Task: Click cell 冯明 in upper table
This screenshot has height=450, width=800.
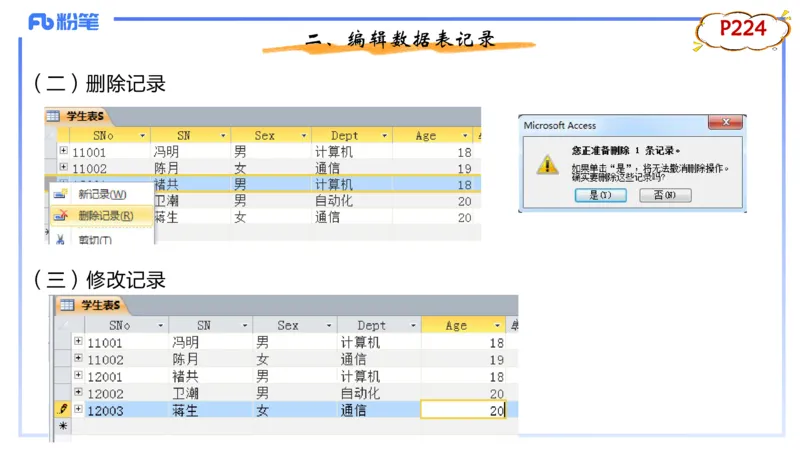Action: pos(166,152)
